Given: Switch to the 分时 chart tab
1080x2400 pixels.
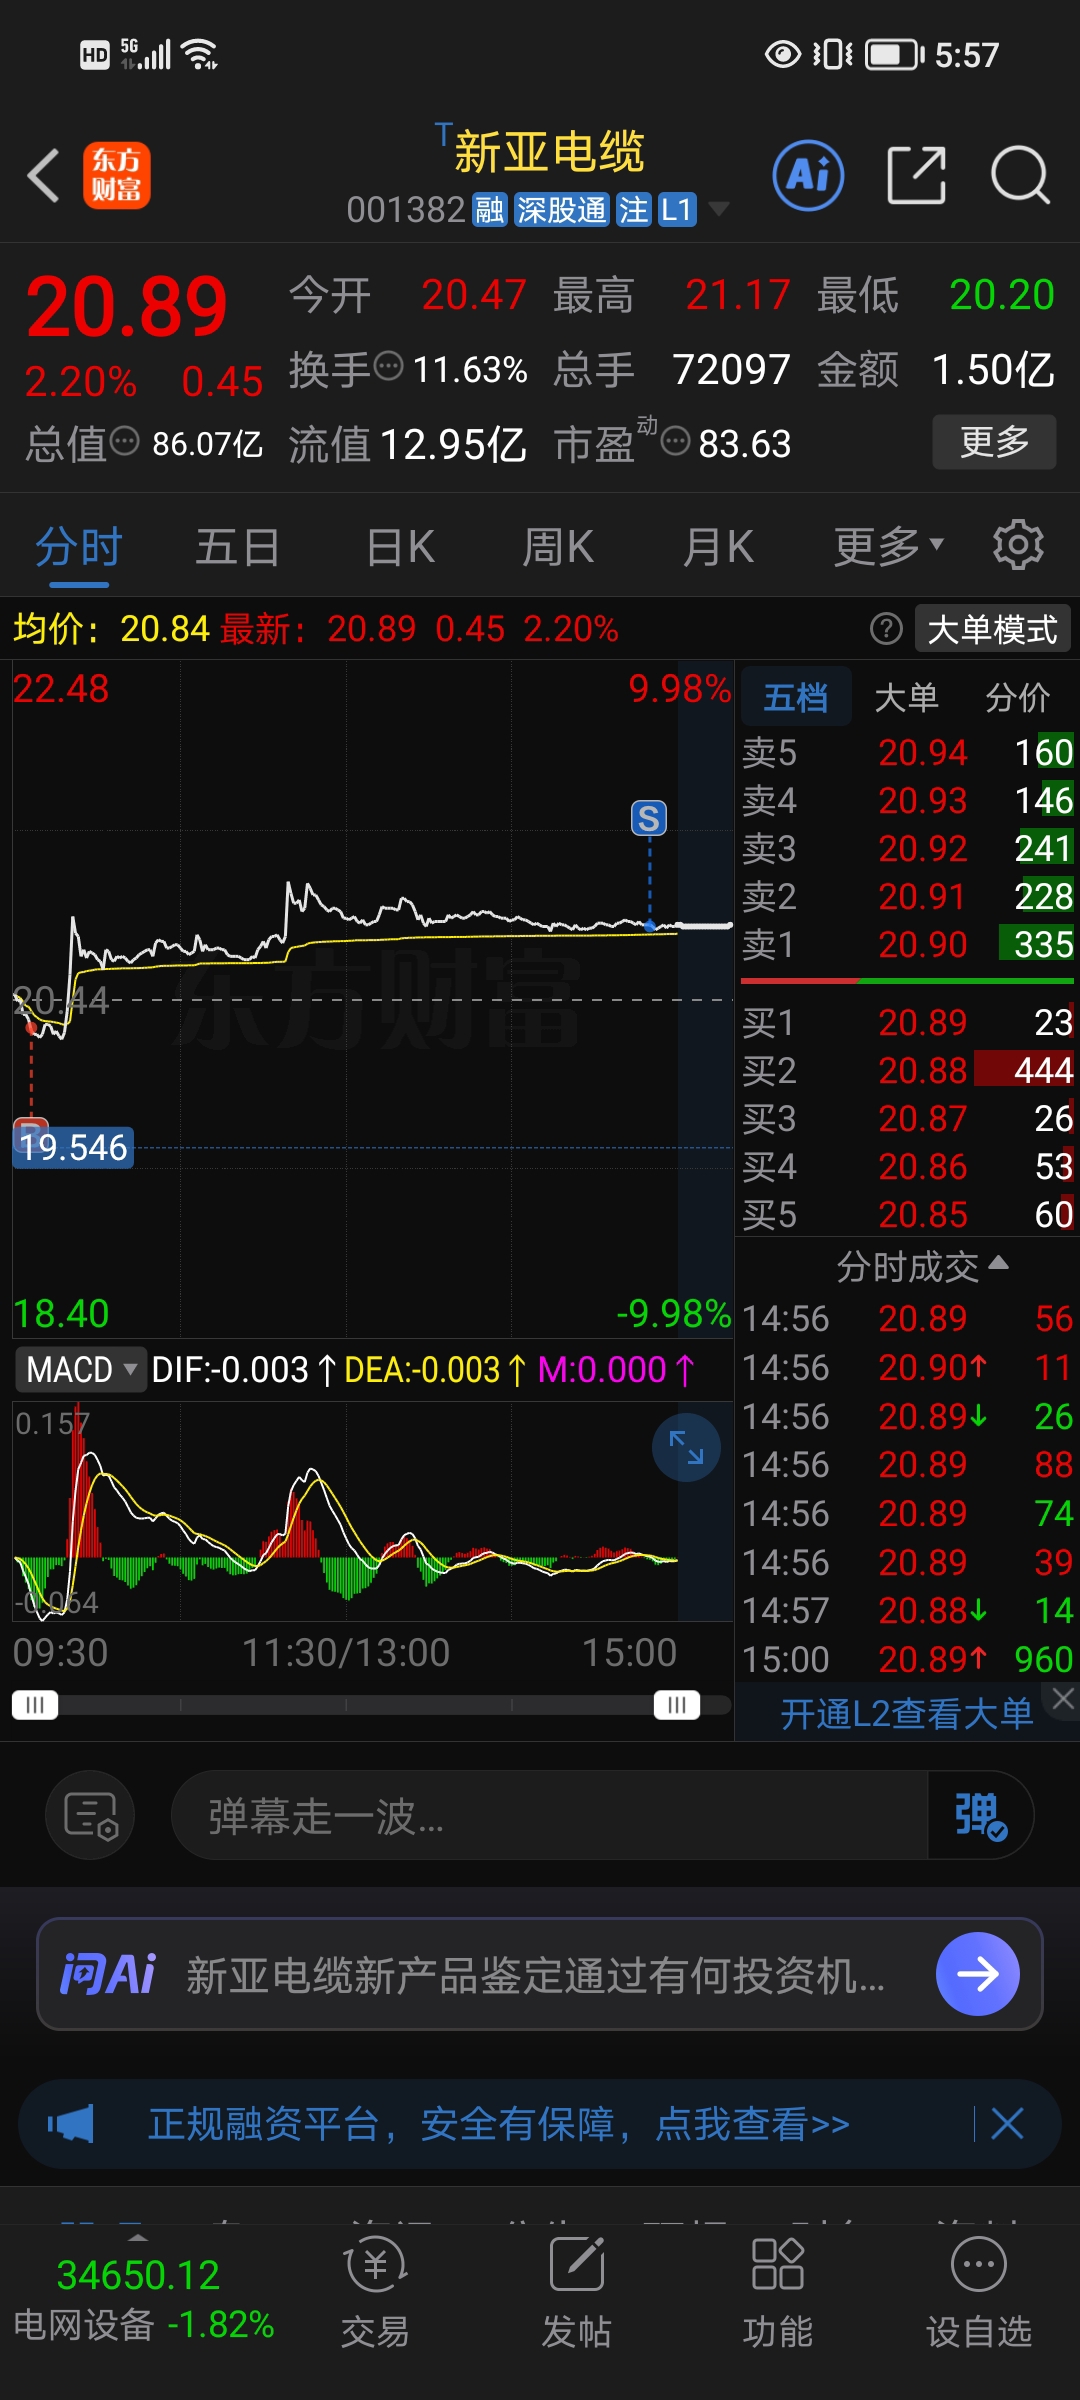Looking at the screenshot, I should click(79, 548).
